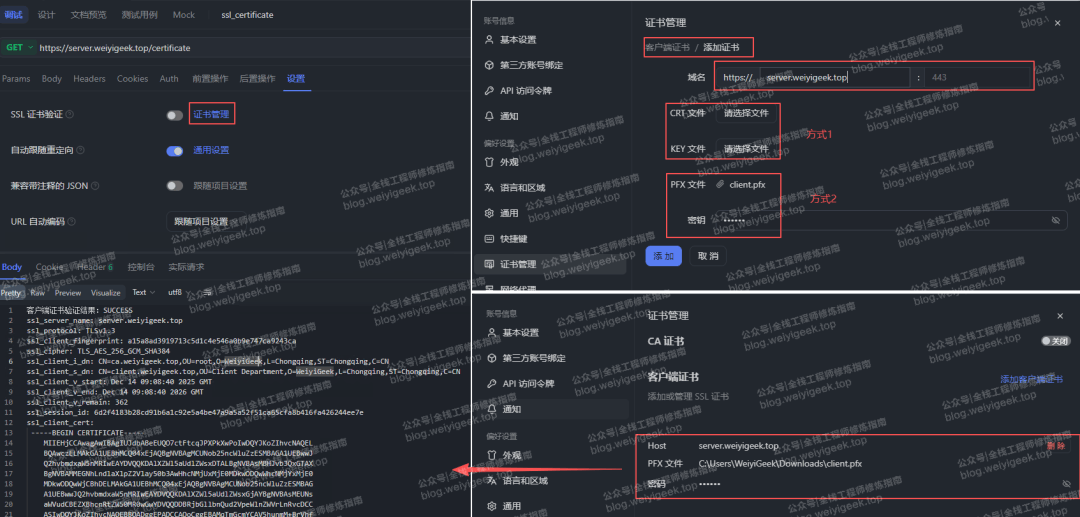Choose a file for CRT 文件
The image size is (1080, 517).
click(746, 113)
